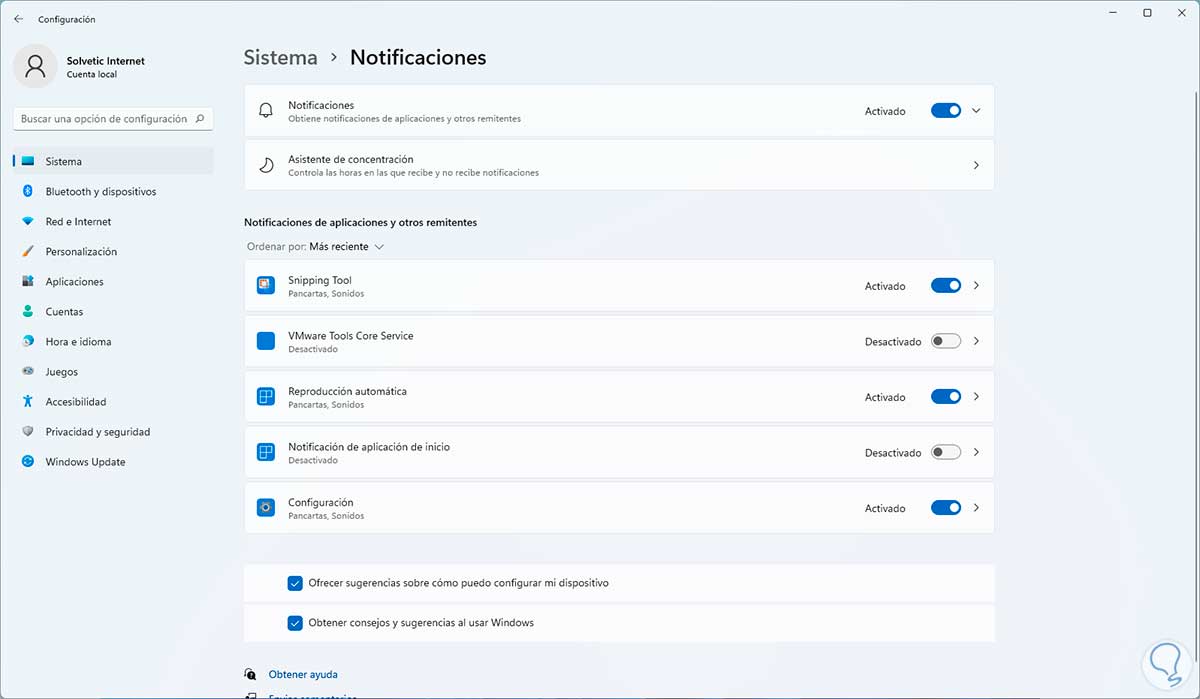Click the Obtener ayuda link

(x=303, y=674)
